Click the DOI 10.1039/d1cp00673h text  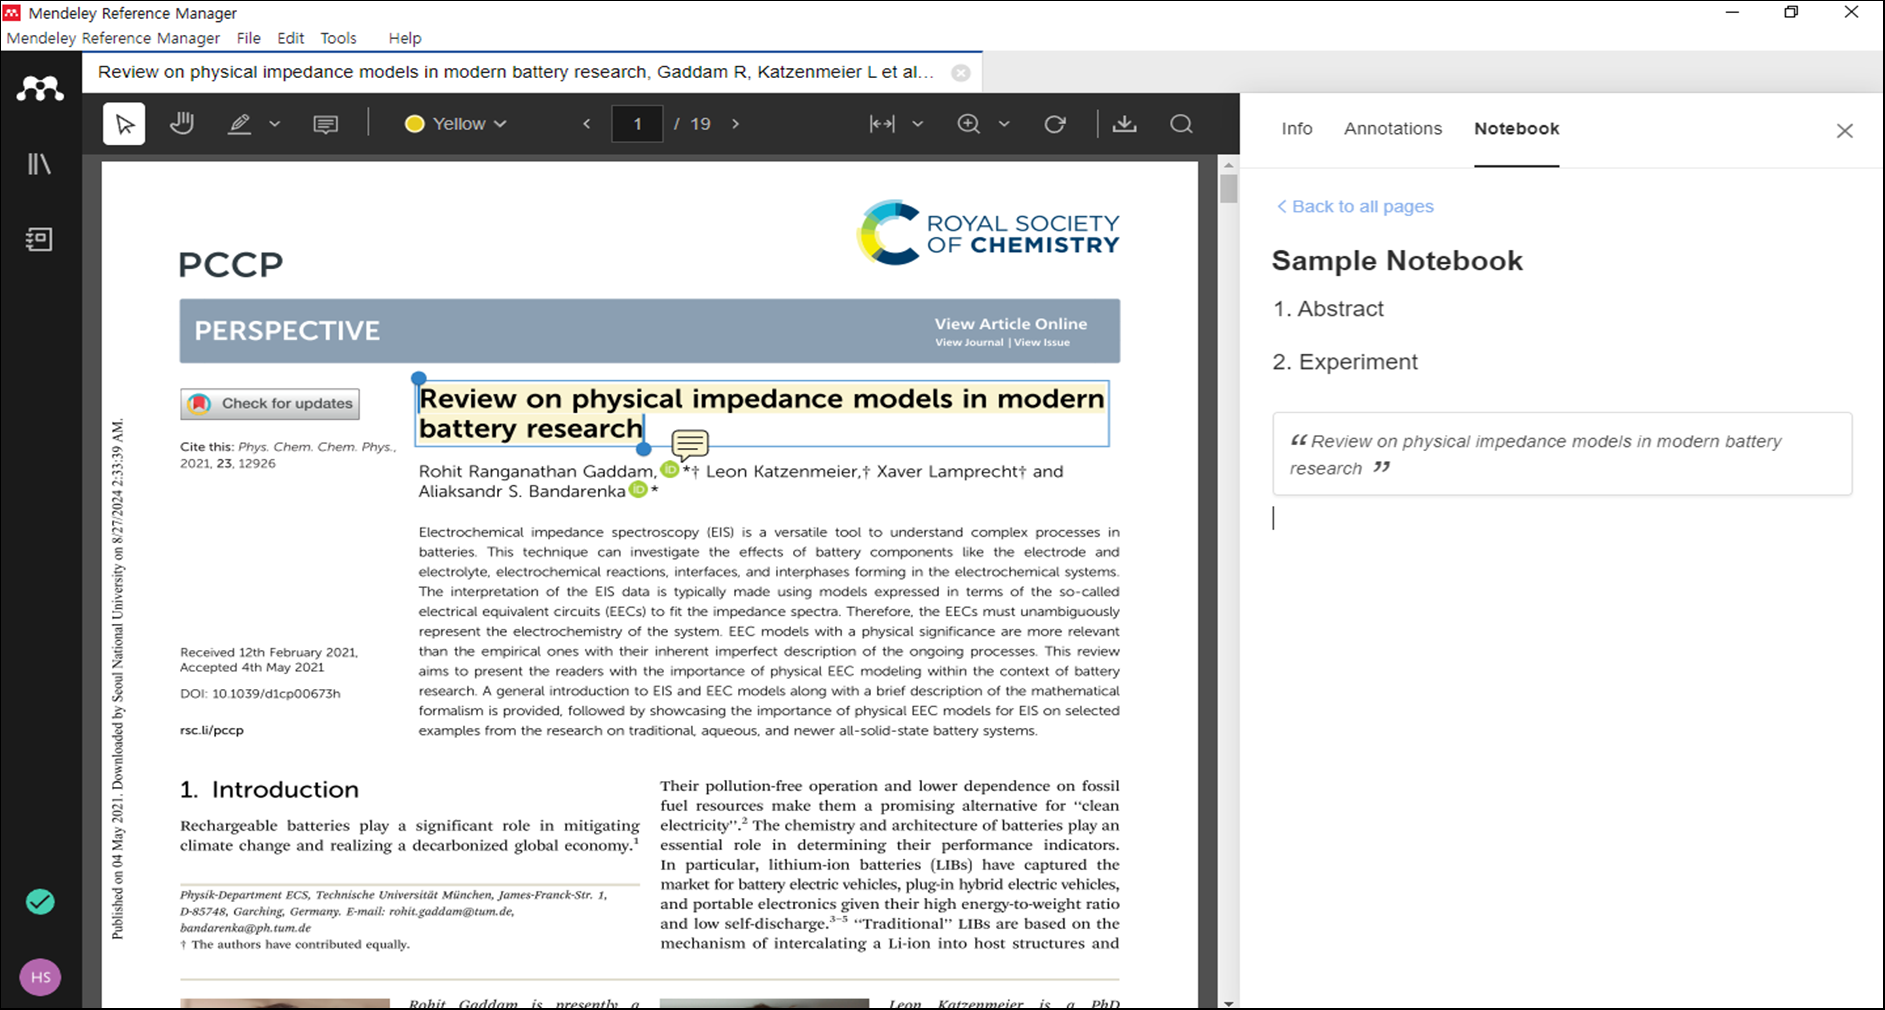point(260,693)
